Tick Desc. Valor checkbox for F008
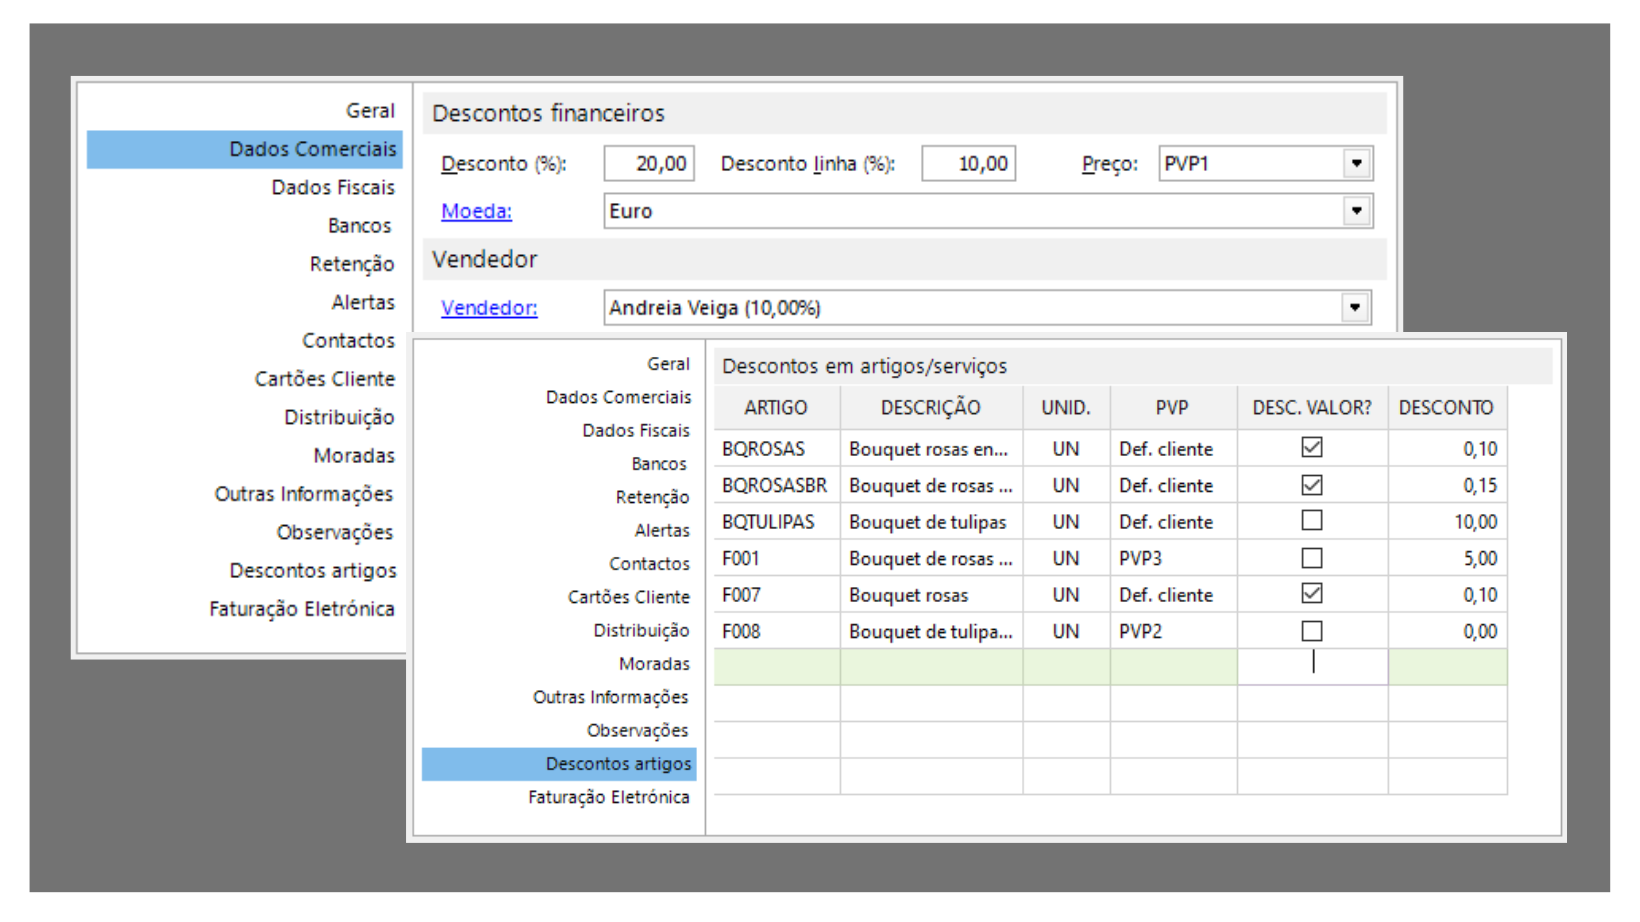 pos(1312,631)
